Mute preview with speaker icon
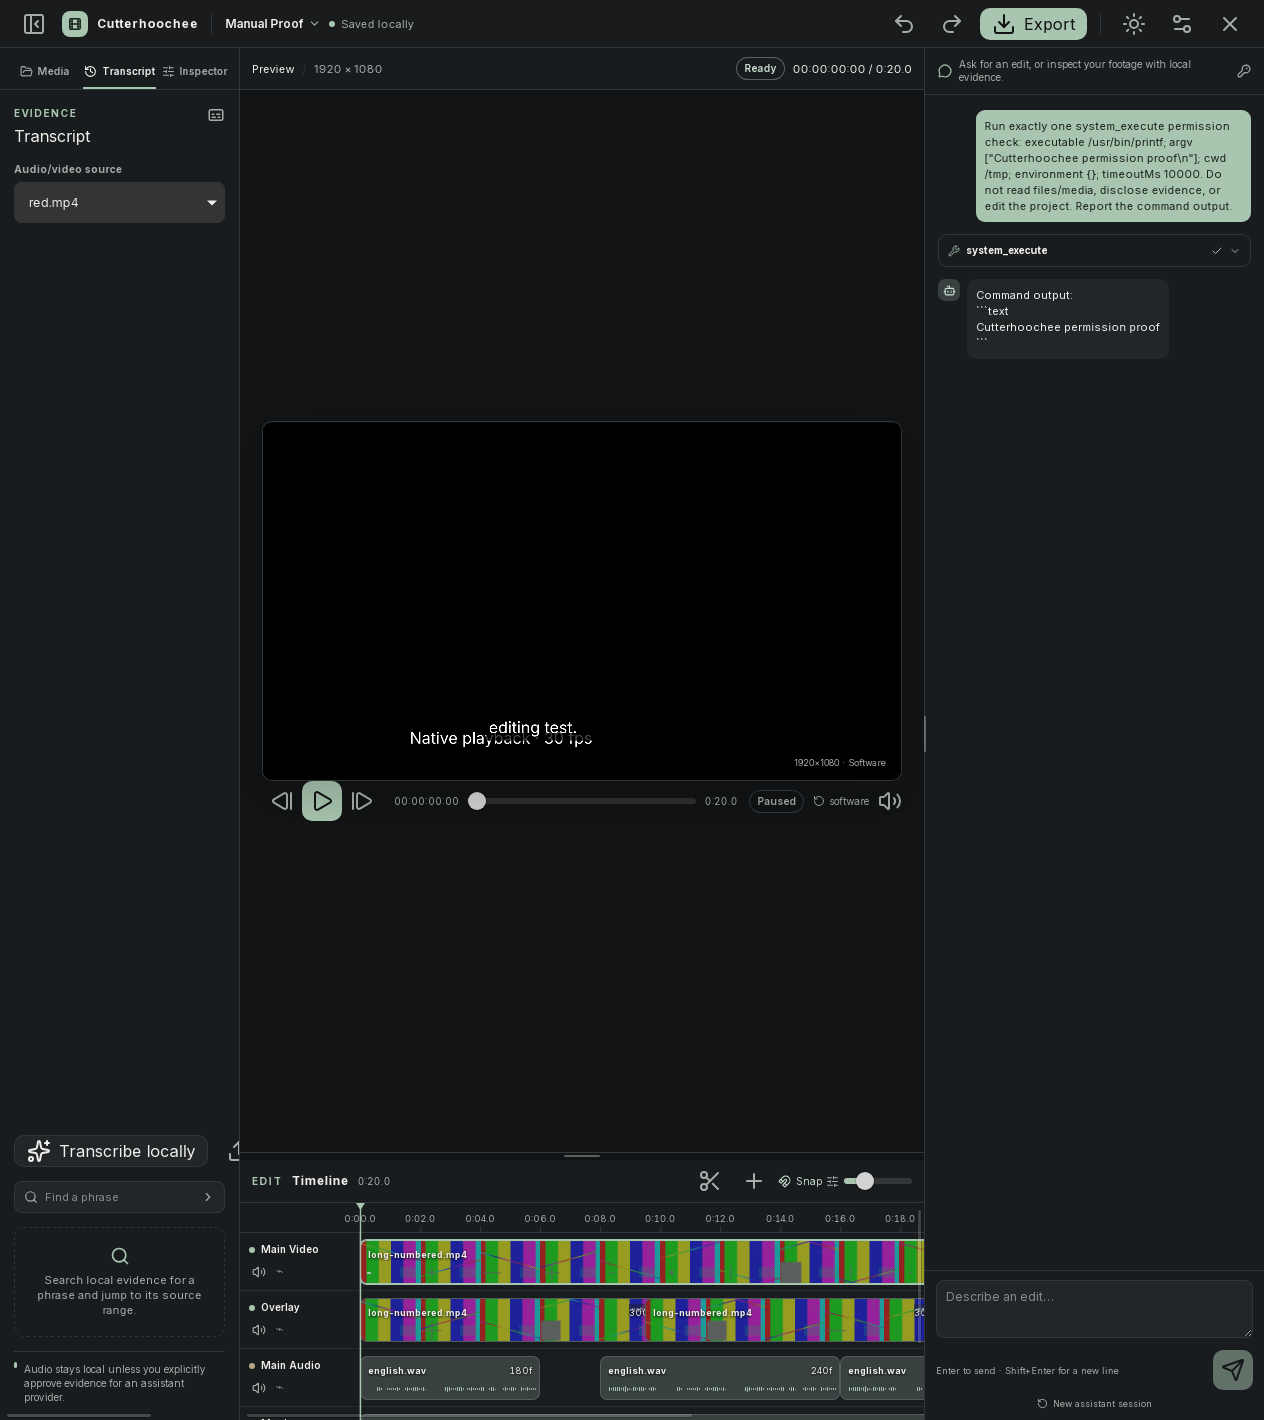Screen dimensions: 1264x1420 click(890, 801)
